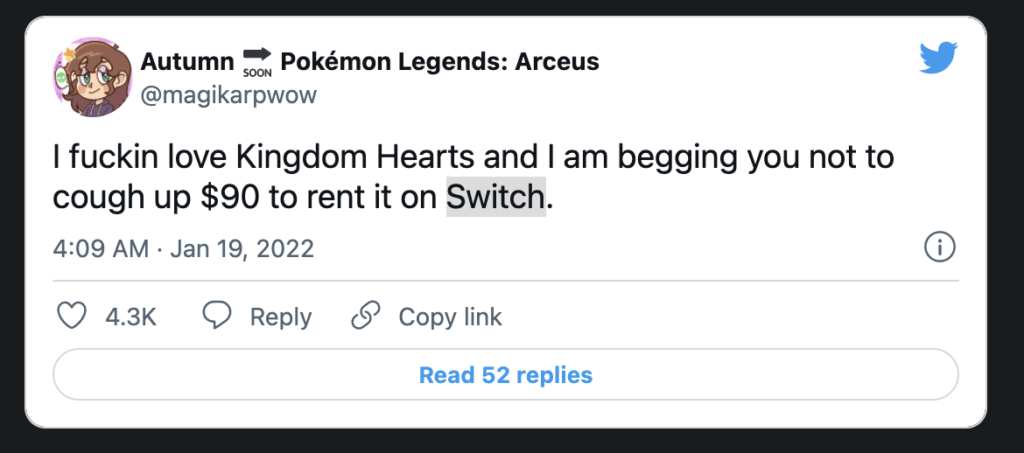This screenshot has width=1024, height=453.
Task: Click the chain link icon
Action: click(366, 317)
